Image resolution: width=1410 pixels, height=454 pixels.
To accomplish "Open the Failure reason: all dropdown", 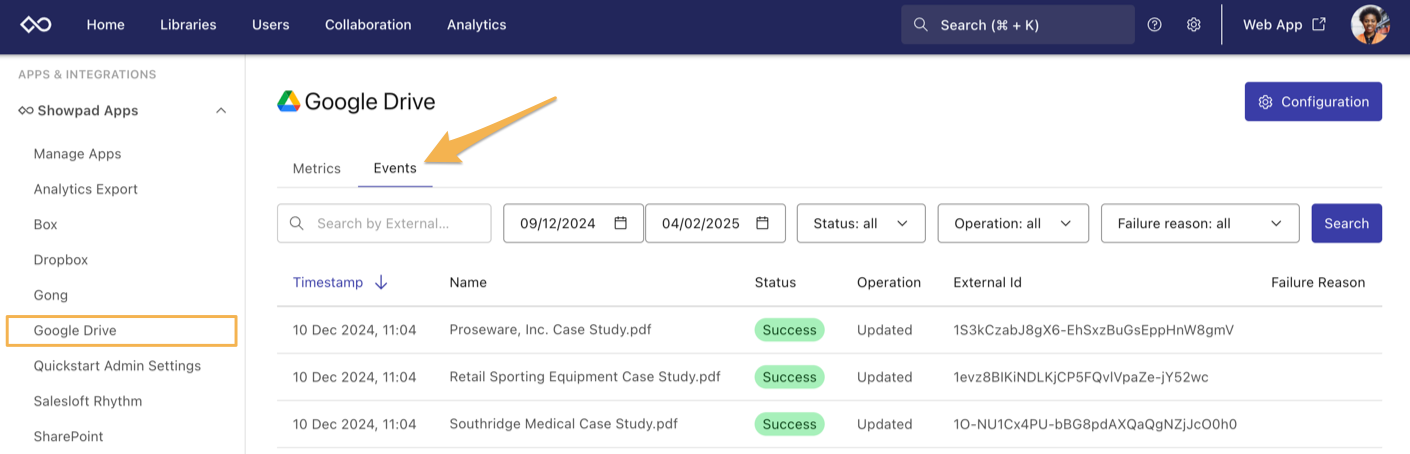I will coord(1200,223).
